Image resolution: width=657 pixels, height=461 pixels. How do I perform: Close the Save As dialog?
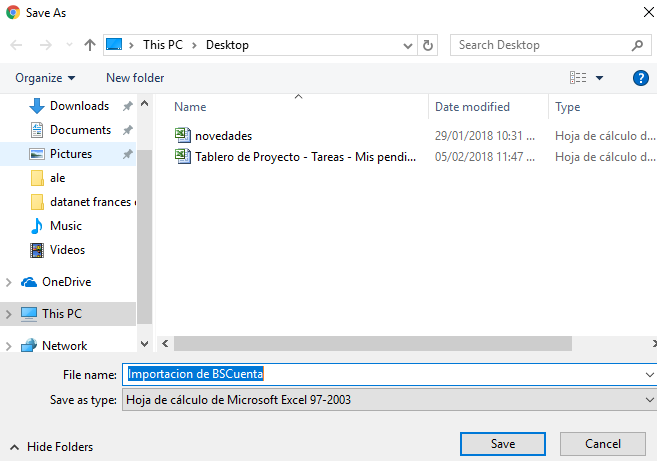click(x=649, y=12)
